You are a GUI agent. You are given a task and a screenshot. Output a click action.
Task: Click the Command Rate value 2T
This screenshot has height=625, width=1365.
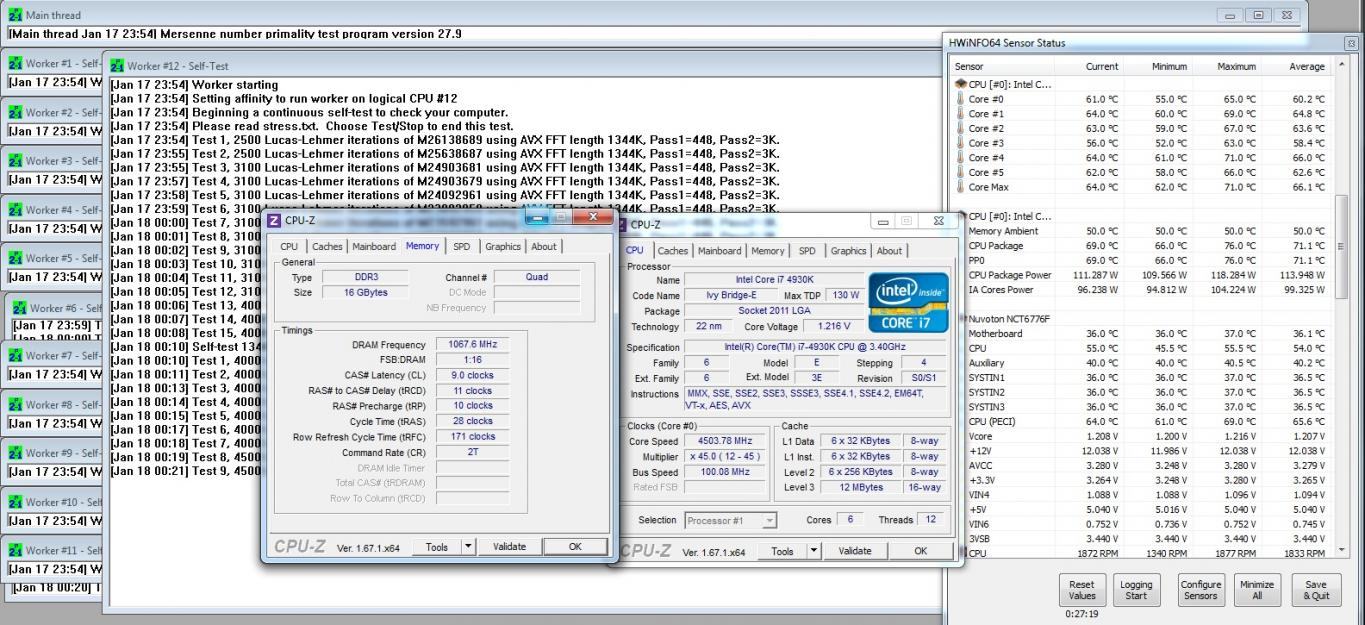pos(473,452)
